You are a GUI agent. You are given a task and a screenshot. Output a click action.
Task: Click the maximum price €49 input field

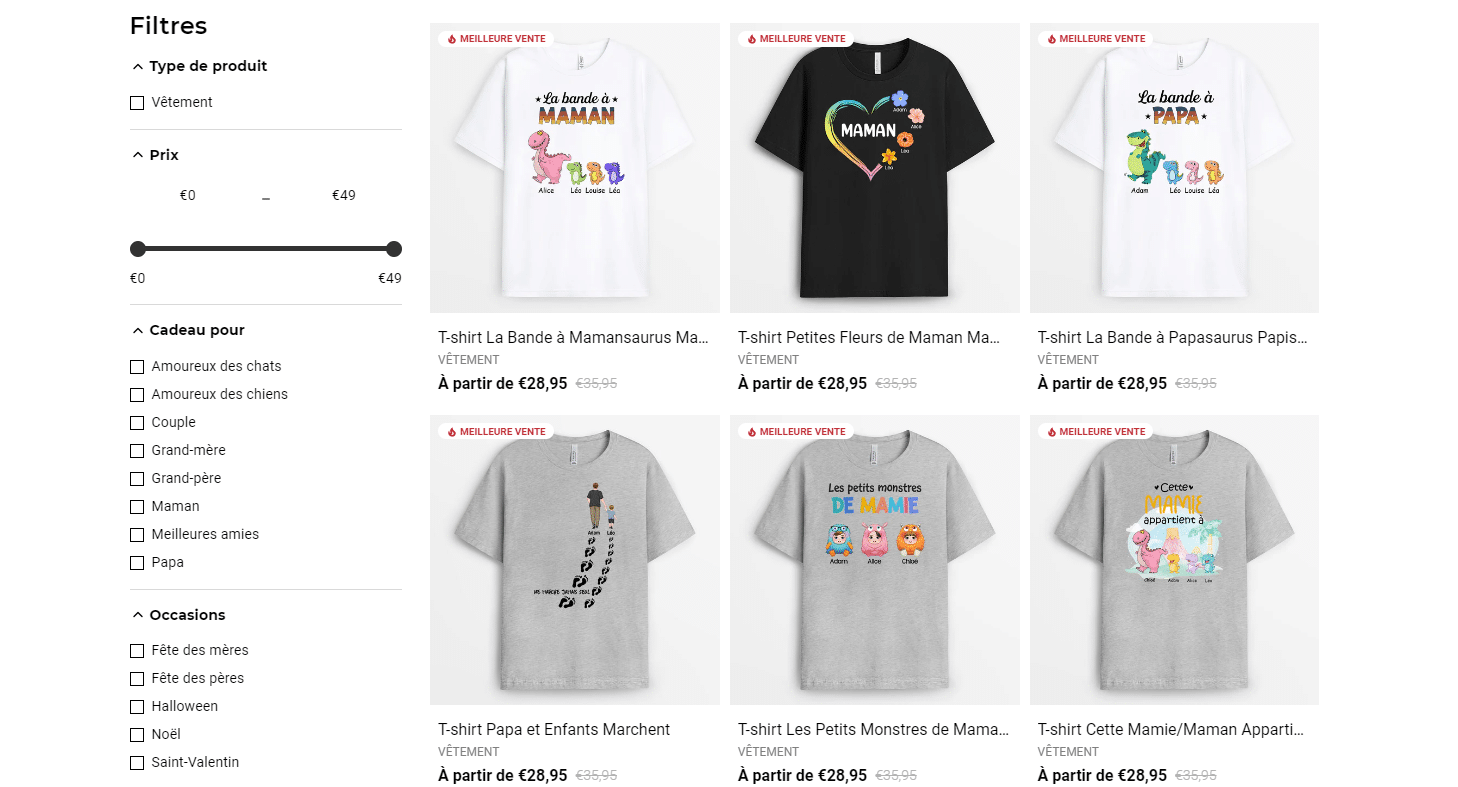344,195
